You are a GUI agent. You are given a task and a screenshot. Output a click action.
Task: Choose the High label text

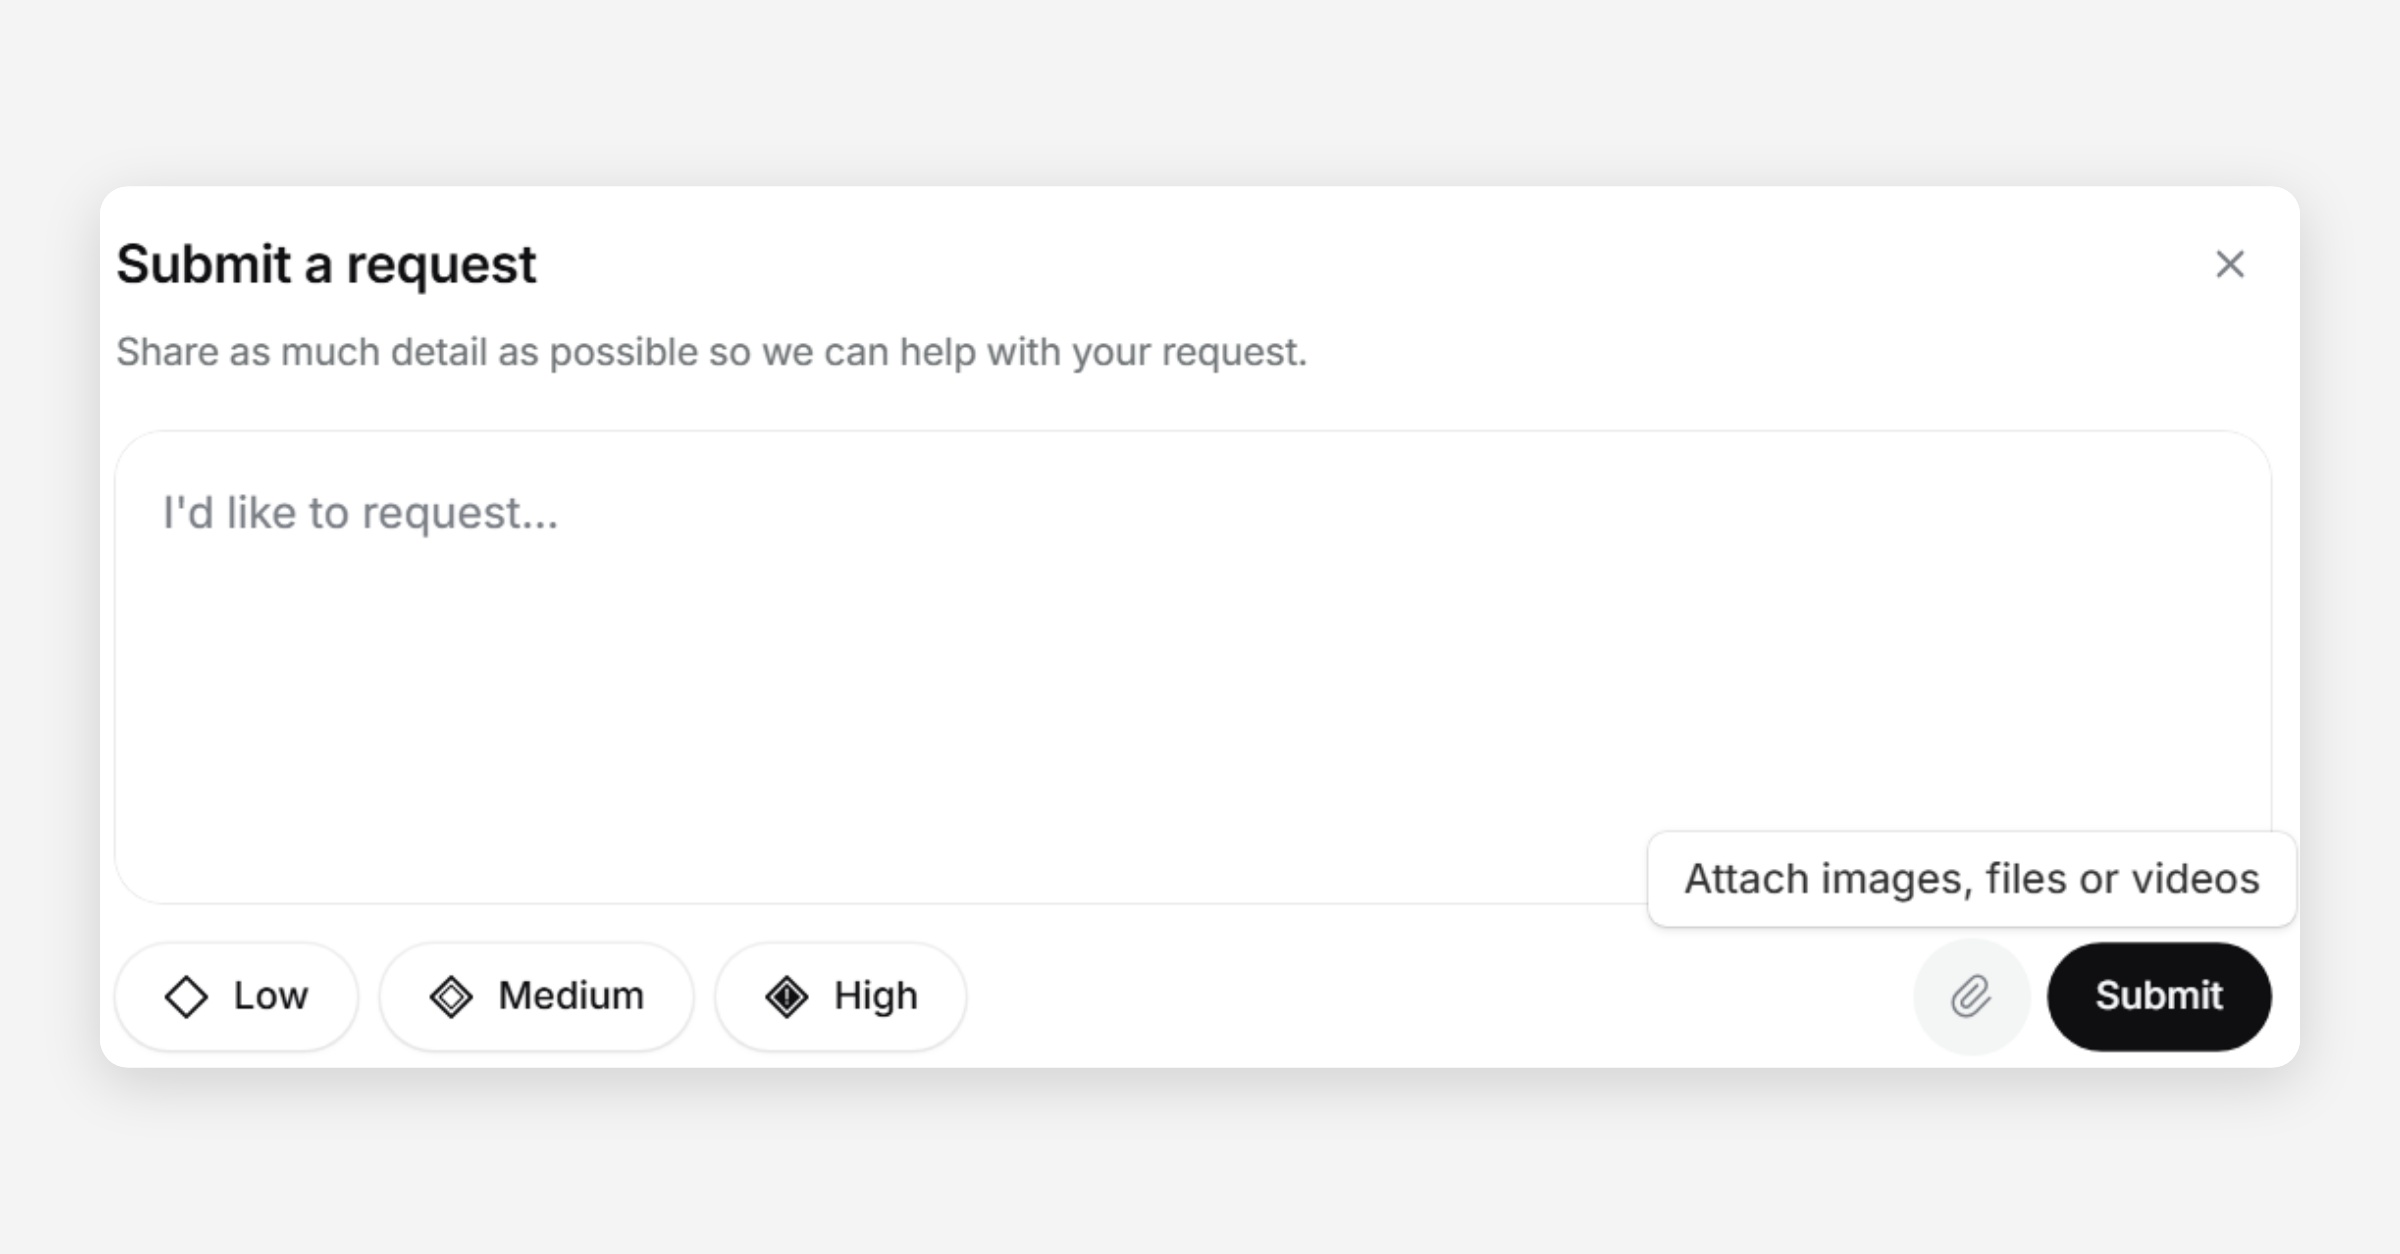coord(876,997)
